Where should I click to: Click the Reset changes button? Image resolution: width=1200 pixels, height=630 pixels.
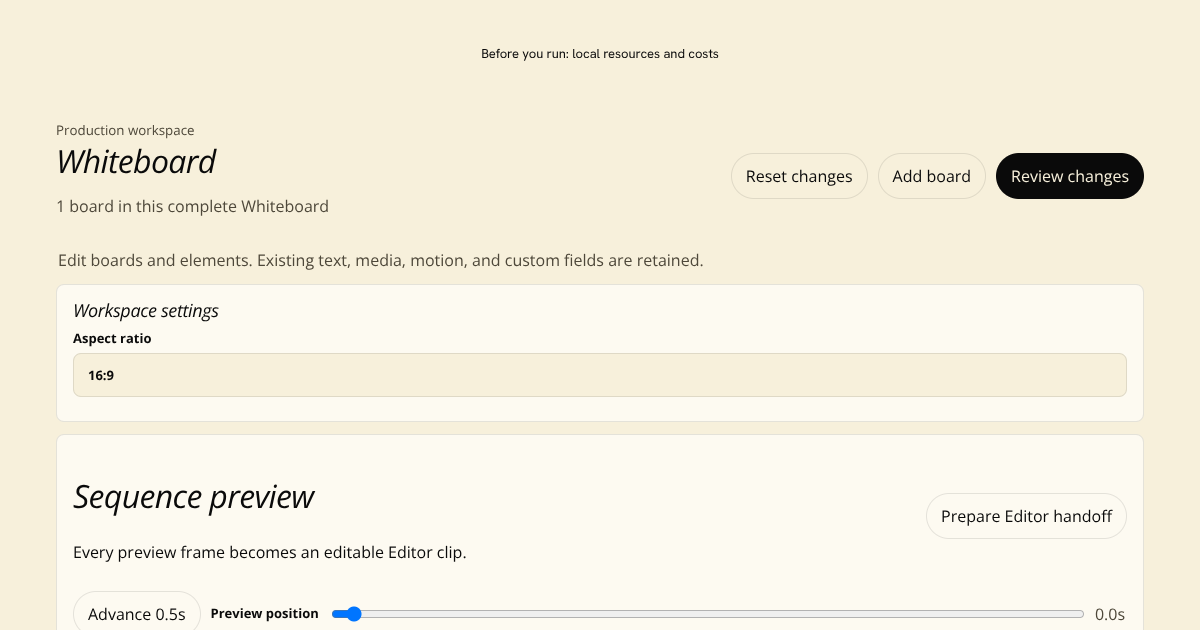(x=799, y=176)
